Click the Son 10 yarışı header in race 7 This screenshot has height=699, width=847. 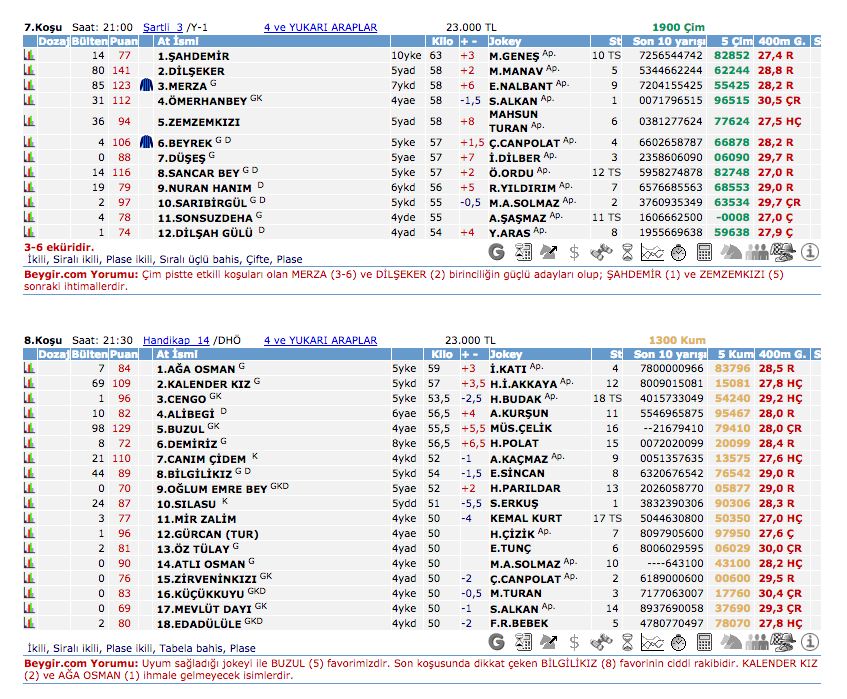coord(669,41)
